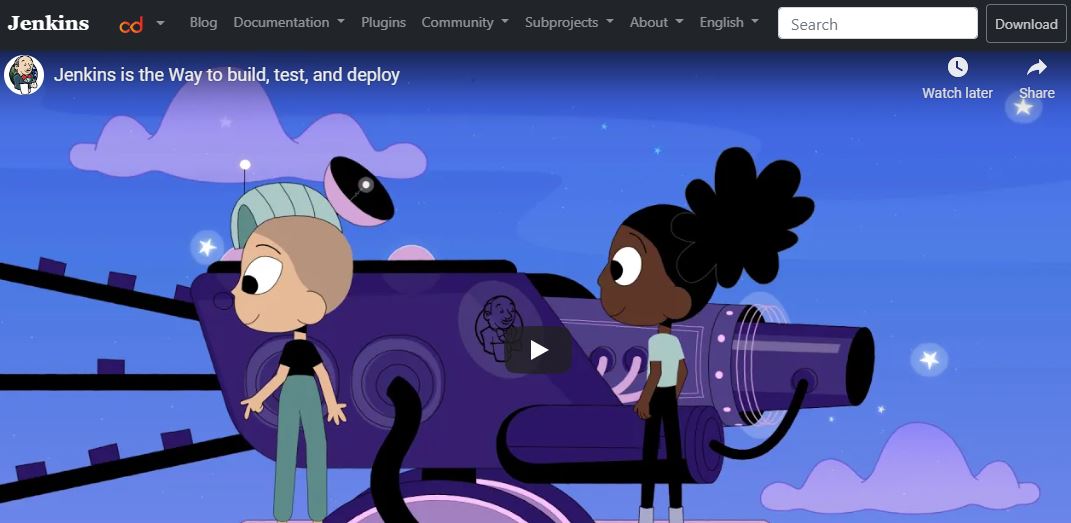Screen dimensions: 1071x523
Task: Open the Subprojects dropdown
Action: (569, 23)
